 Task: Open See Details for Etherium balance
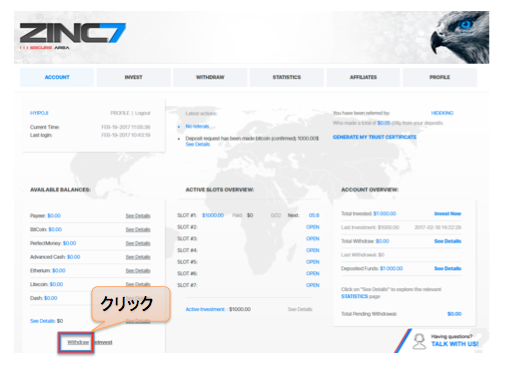pos(138,271)
